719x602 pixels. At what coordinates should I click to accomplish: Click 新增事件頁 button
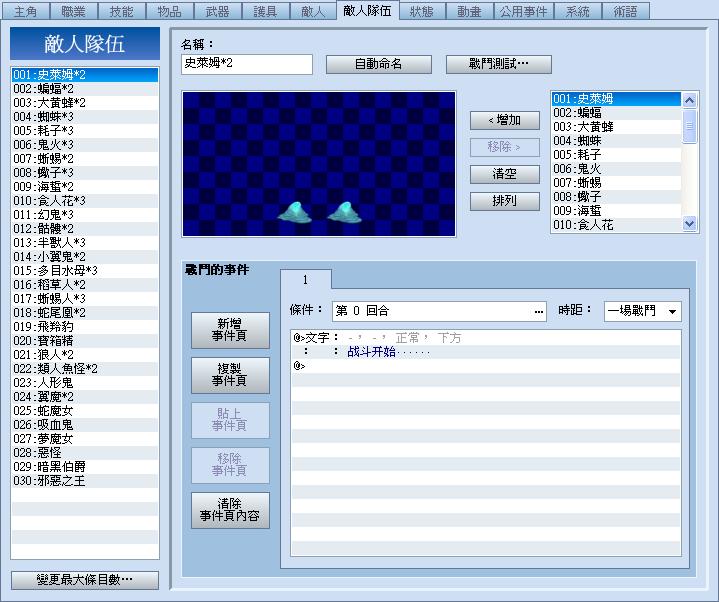coord(230,330)
